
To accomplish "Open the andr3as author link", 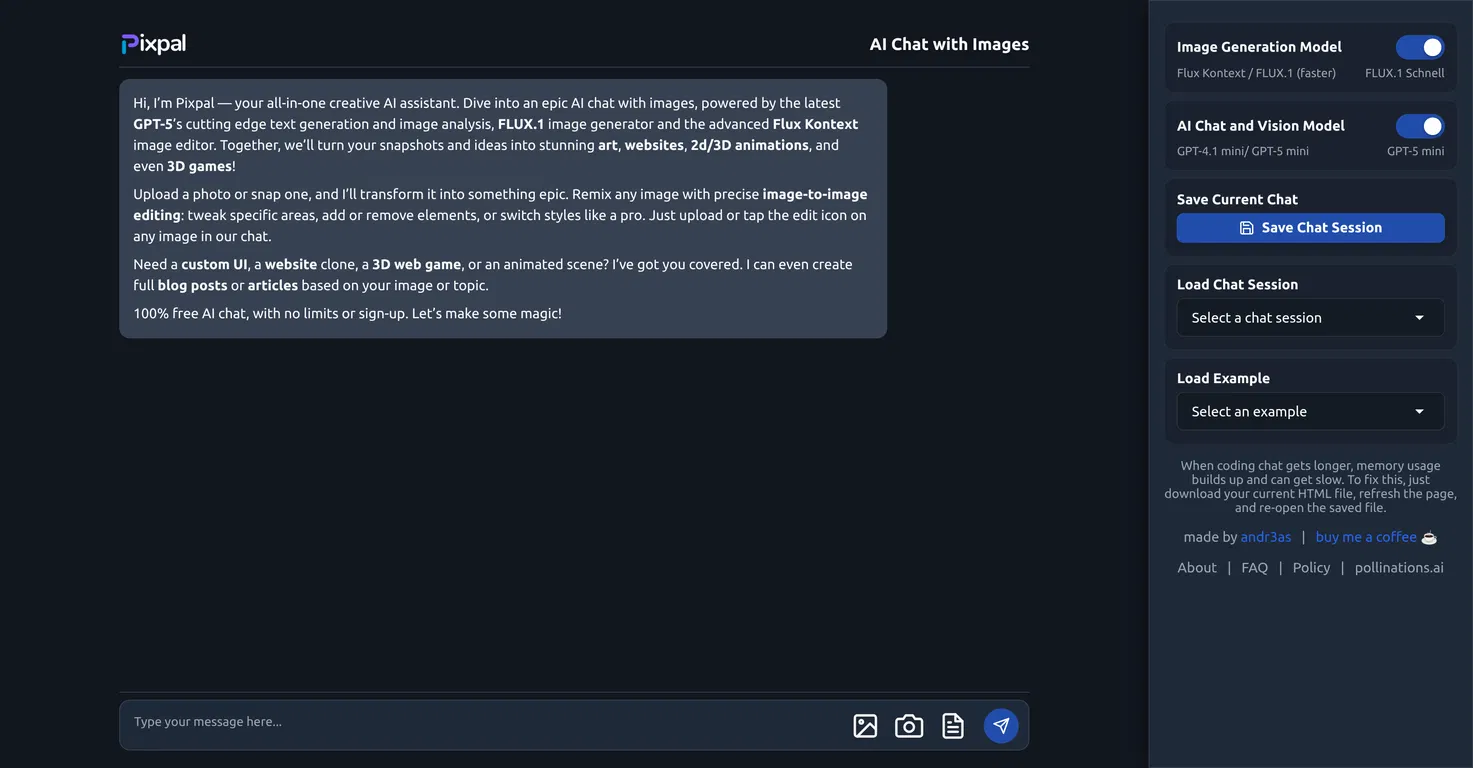I will coord(1265,538).
